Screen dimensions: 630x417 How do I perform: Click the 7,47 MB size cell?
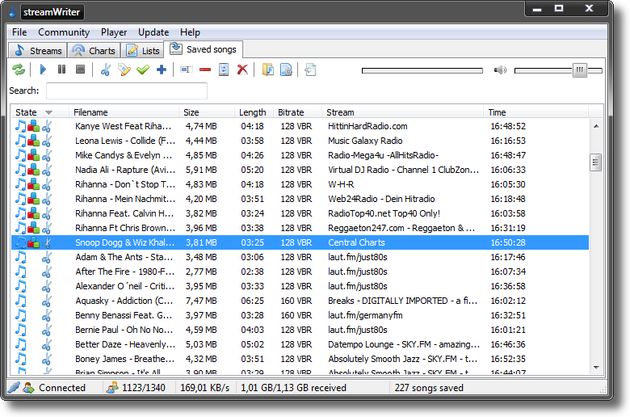(201, 301)
